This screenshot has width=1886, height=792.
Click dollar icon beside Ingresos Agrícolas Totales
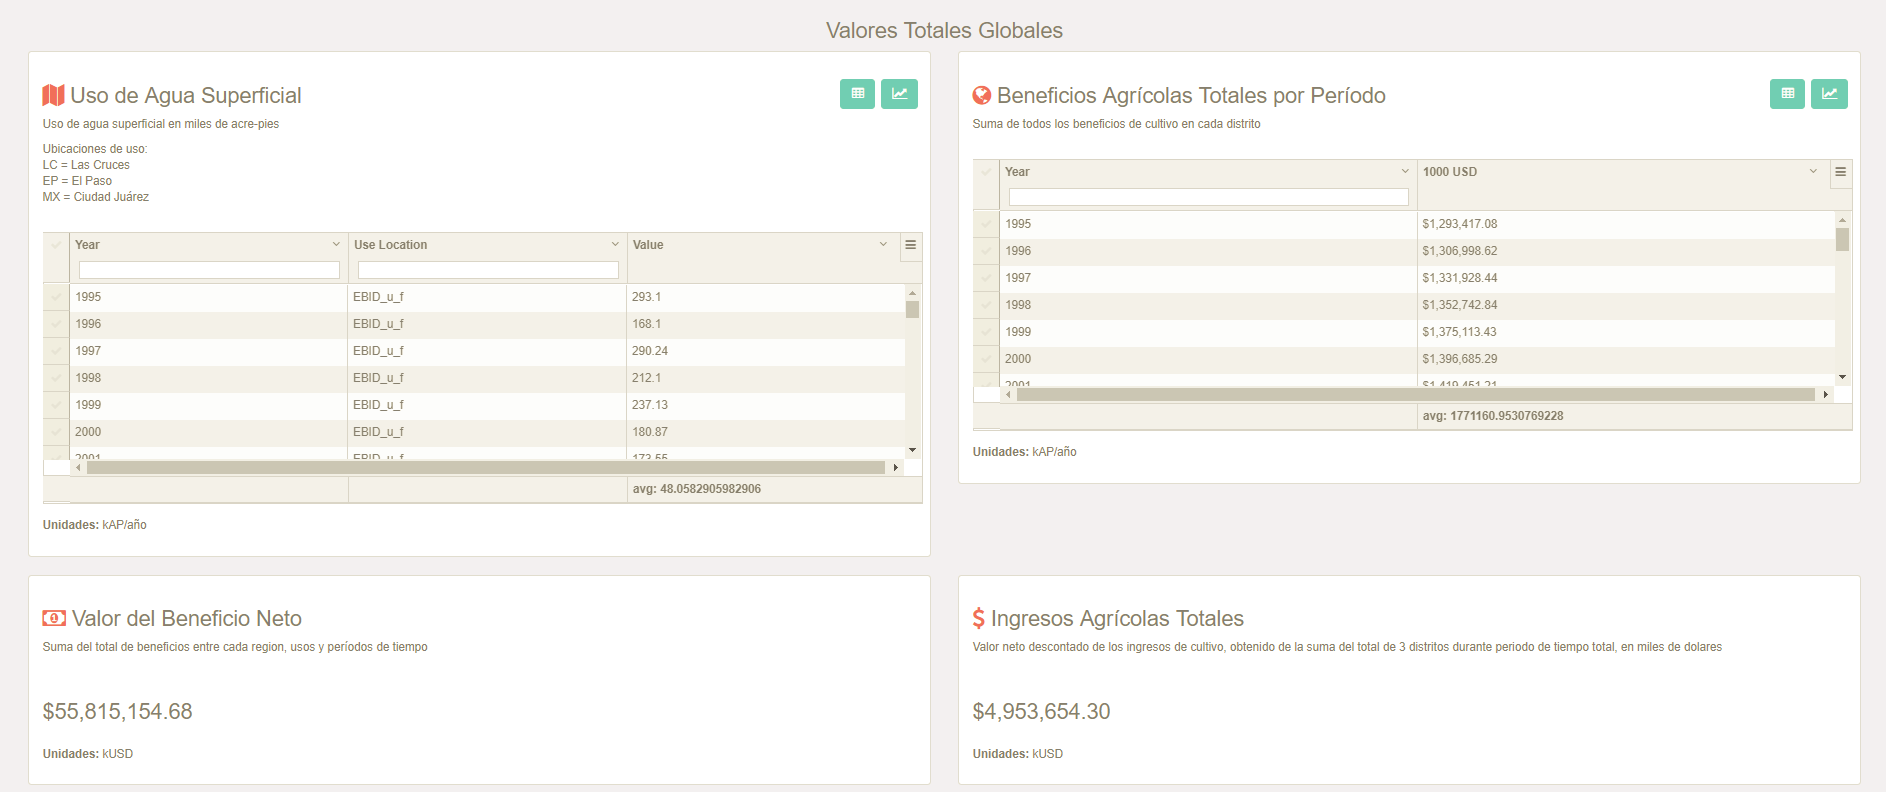click(x=979, y=618)
